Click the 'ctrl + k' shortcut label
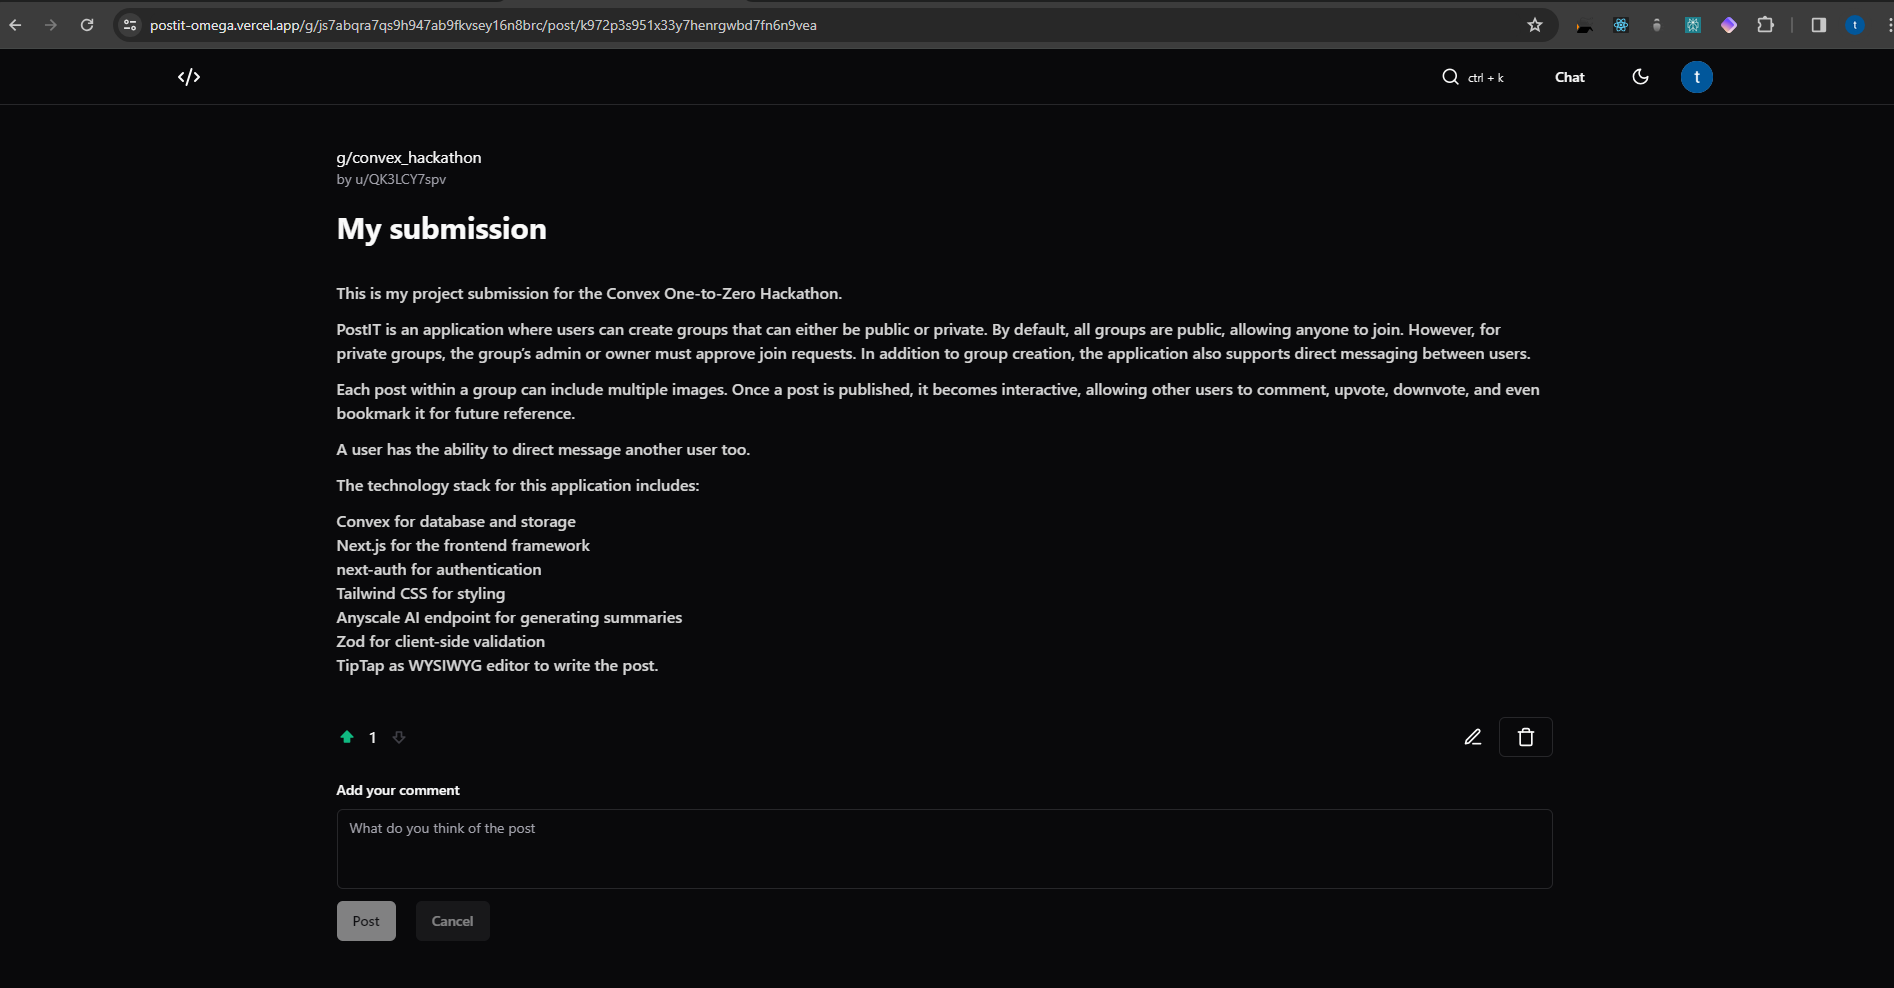Viewport: 1894px width, 988px height. pos(1486,78)
